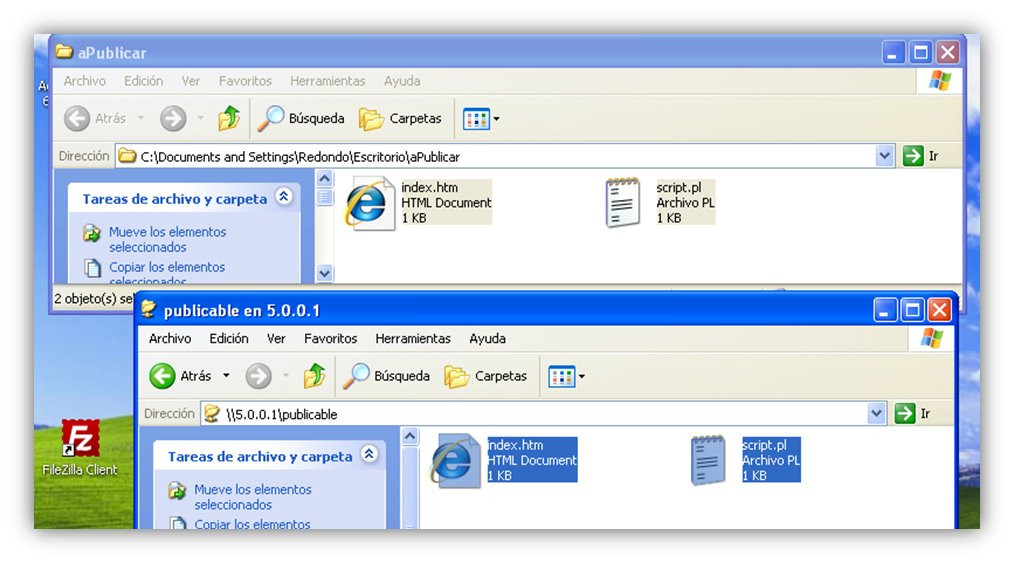Click network share icon in publicable address bar
This screenshot has width=1014, height=563.
click(x=212, y=414)
